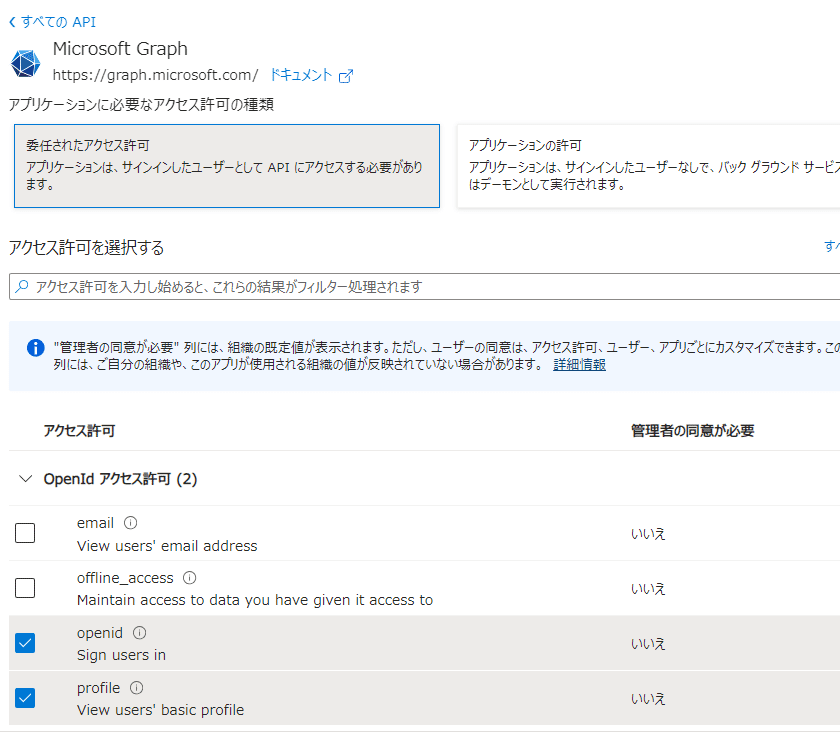
Task: Click 'Sign users in' description text
Action: point(122,655)
